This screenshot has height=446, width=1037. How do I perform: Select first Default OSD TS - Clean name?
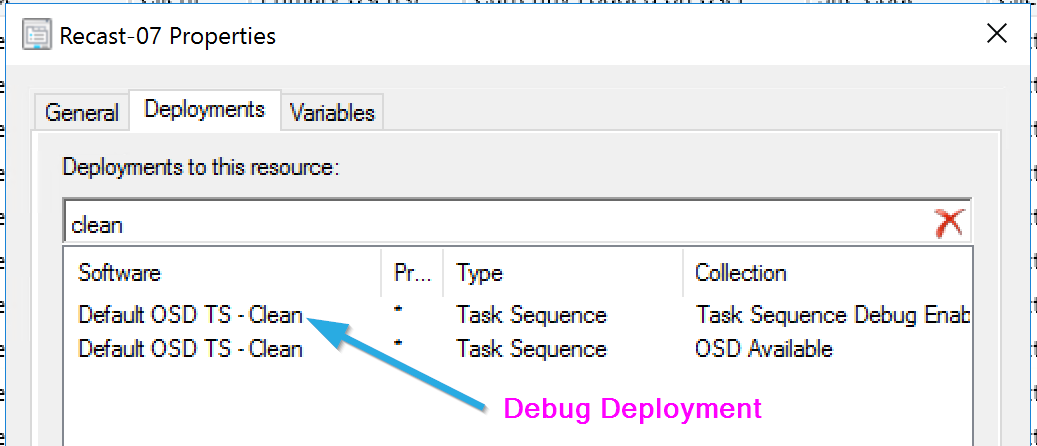pos(190,315)
